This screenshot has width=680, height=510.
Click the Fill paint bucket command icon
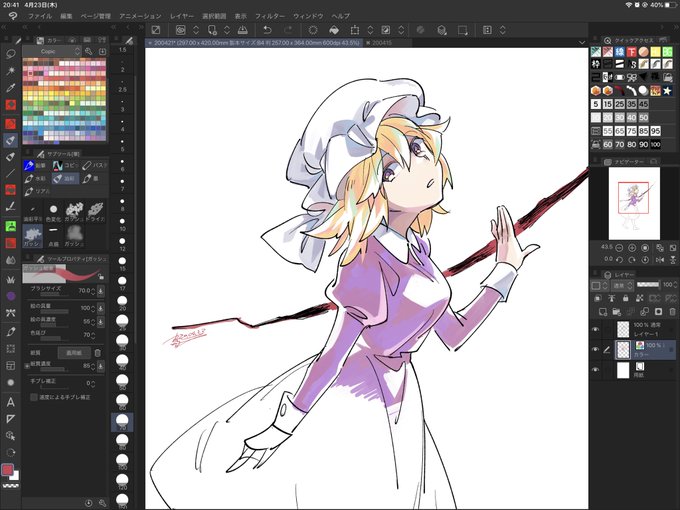pyautogui.click(x=334, y=30)
